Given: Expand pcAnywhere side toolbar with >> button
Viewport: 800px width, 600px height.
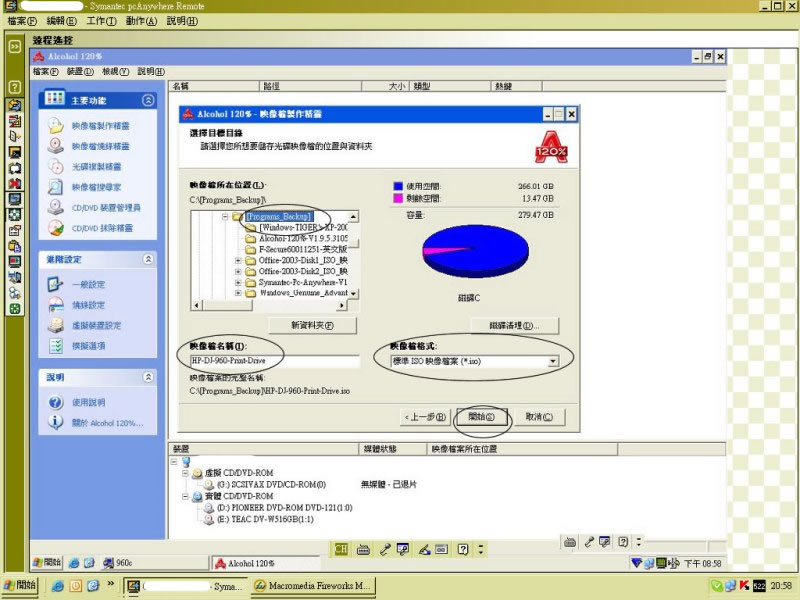Looking at the screenshot, I should (15, 46).
